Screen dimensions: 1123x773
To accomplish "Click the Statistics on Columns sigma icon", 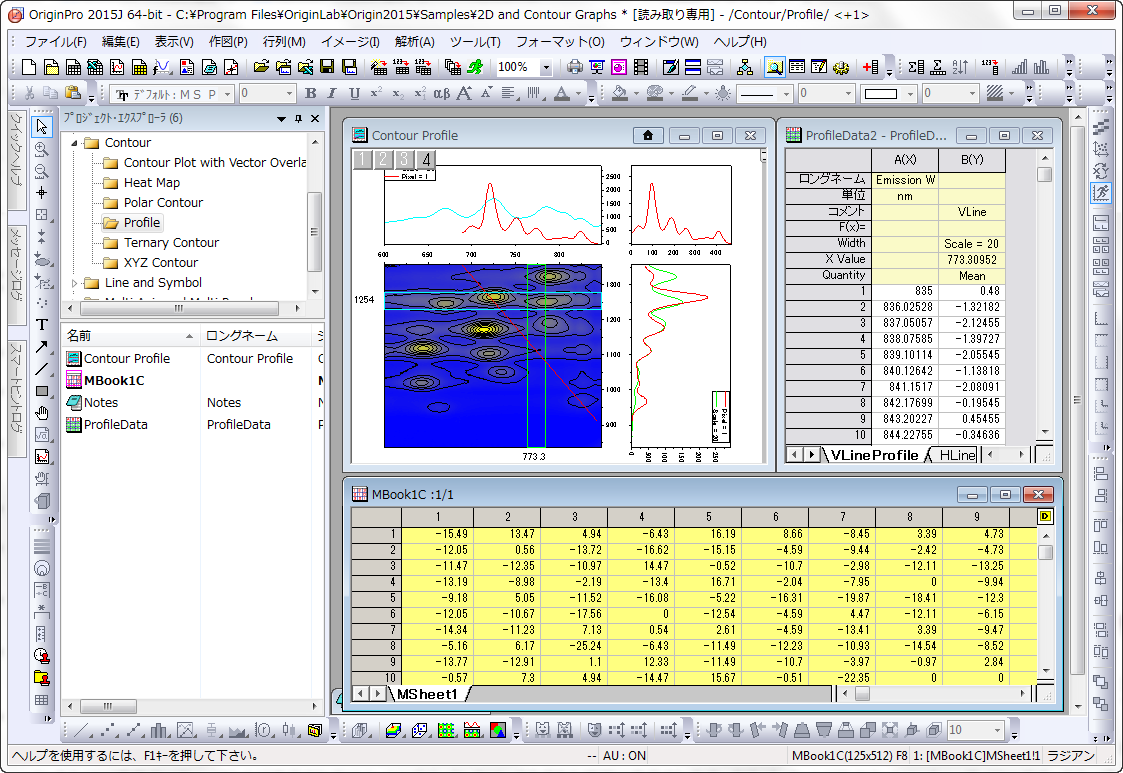I will [915, 67].
